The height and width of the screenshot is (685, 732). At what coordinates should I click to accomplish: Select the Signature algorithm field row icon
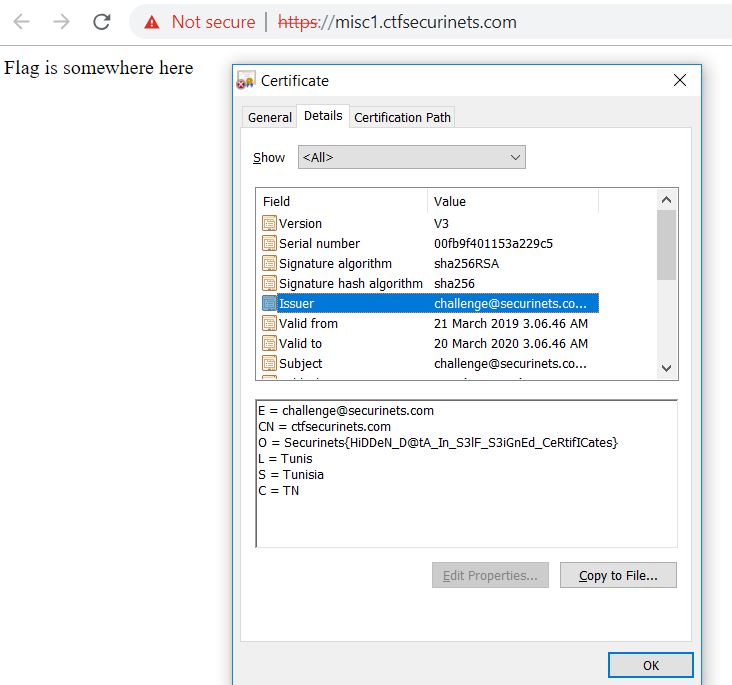(269, 263)
